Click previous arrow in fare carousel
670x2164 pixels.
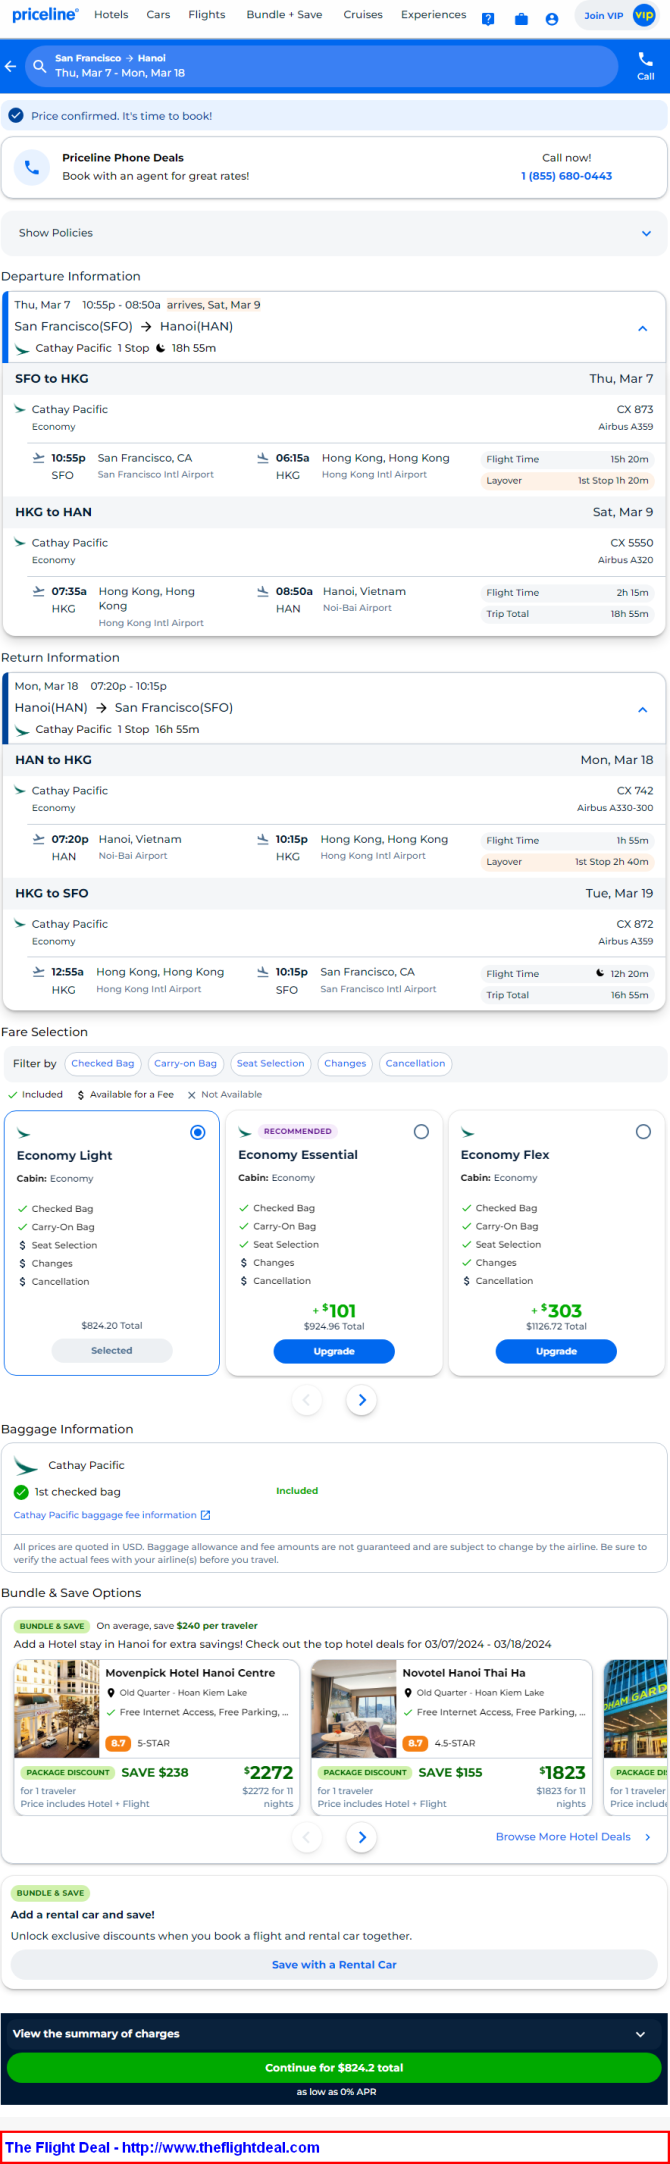(307, 1400)
